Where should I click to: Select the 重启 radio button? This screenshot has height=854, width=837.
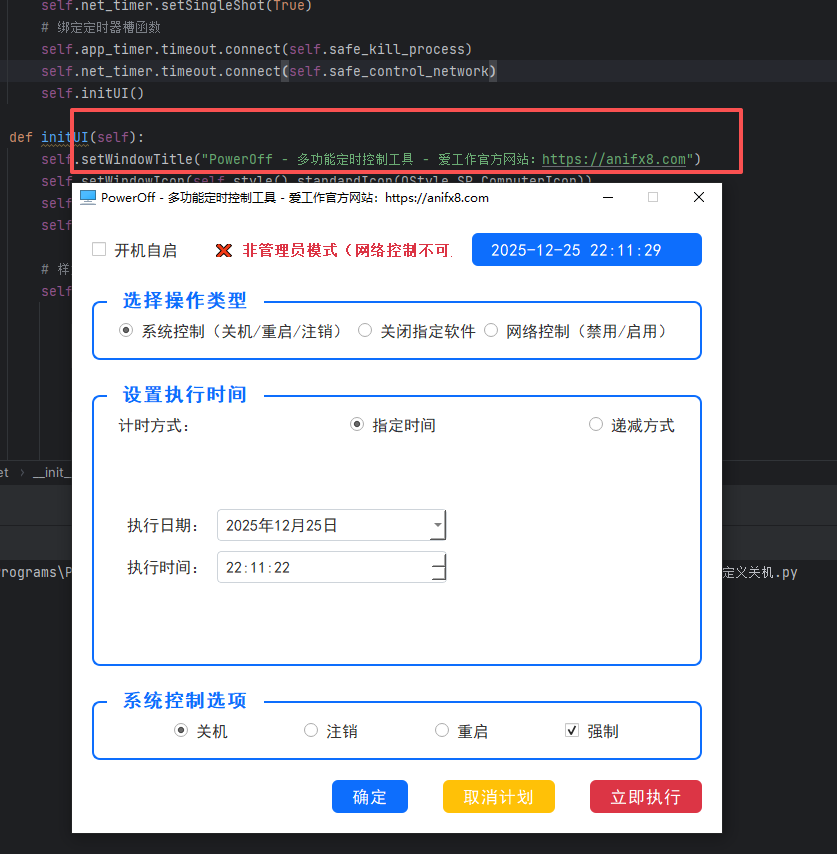442,731
